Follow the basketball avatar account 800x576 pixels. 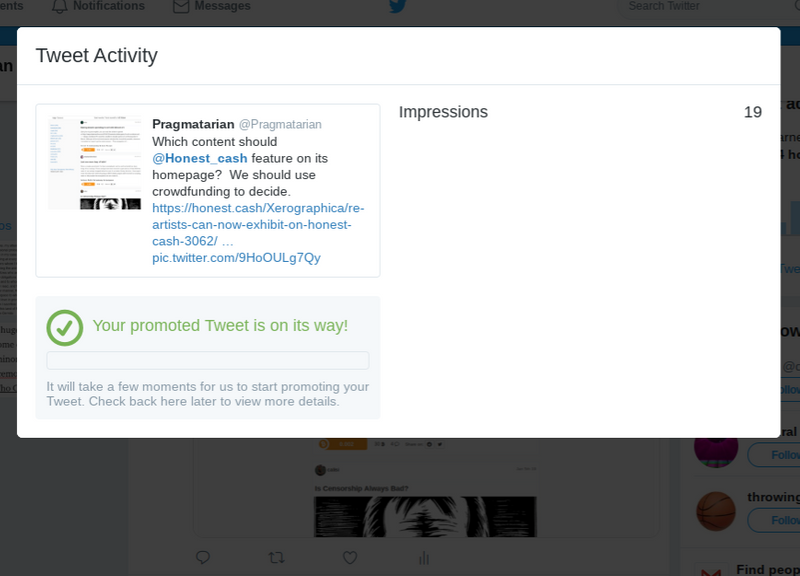[775, 519]
